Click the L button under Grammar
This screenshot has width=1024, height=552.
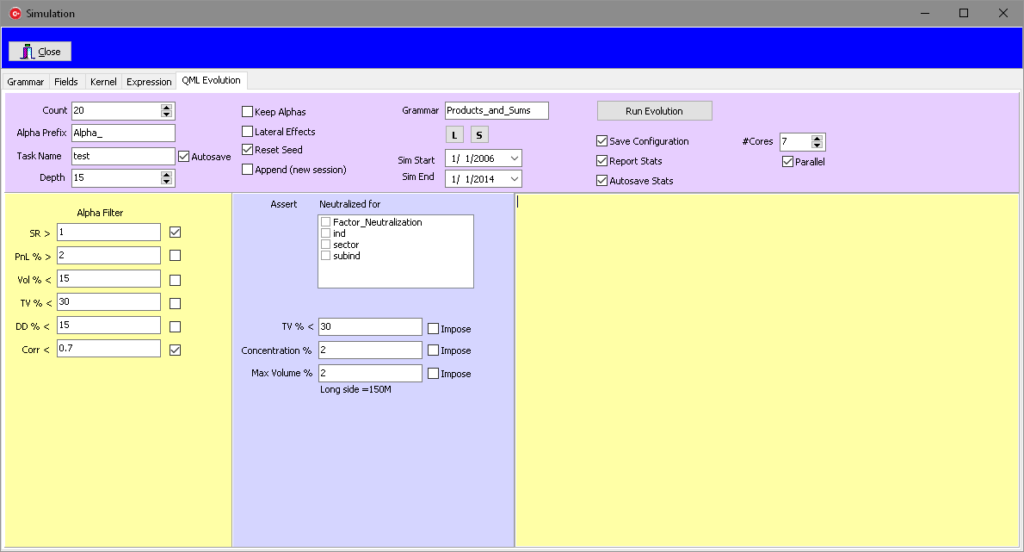coord(455,135)
